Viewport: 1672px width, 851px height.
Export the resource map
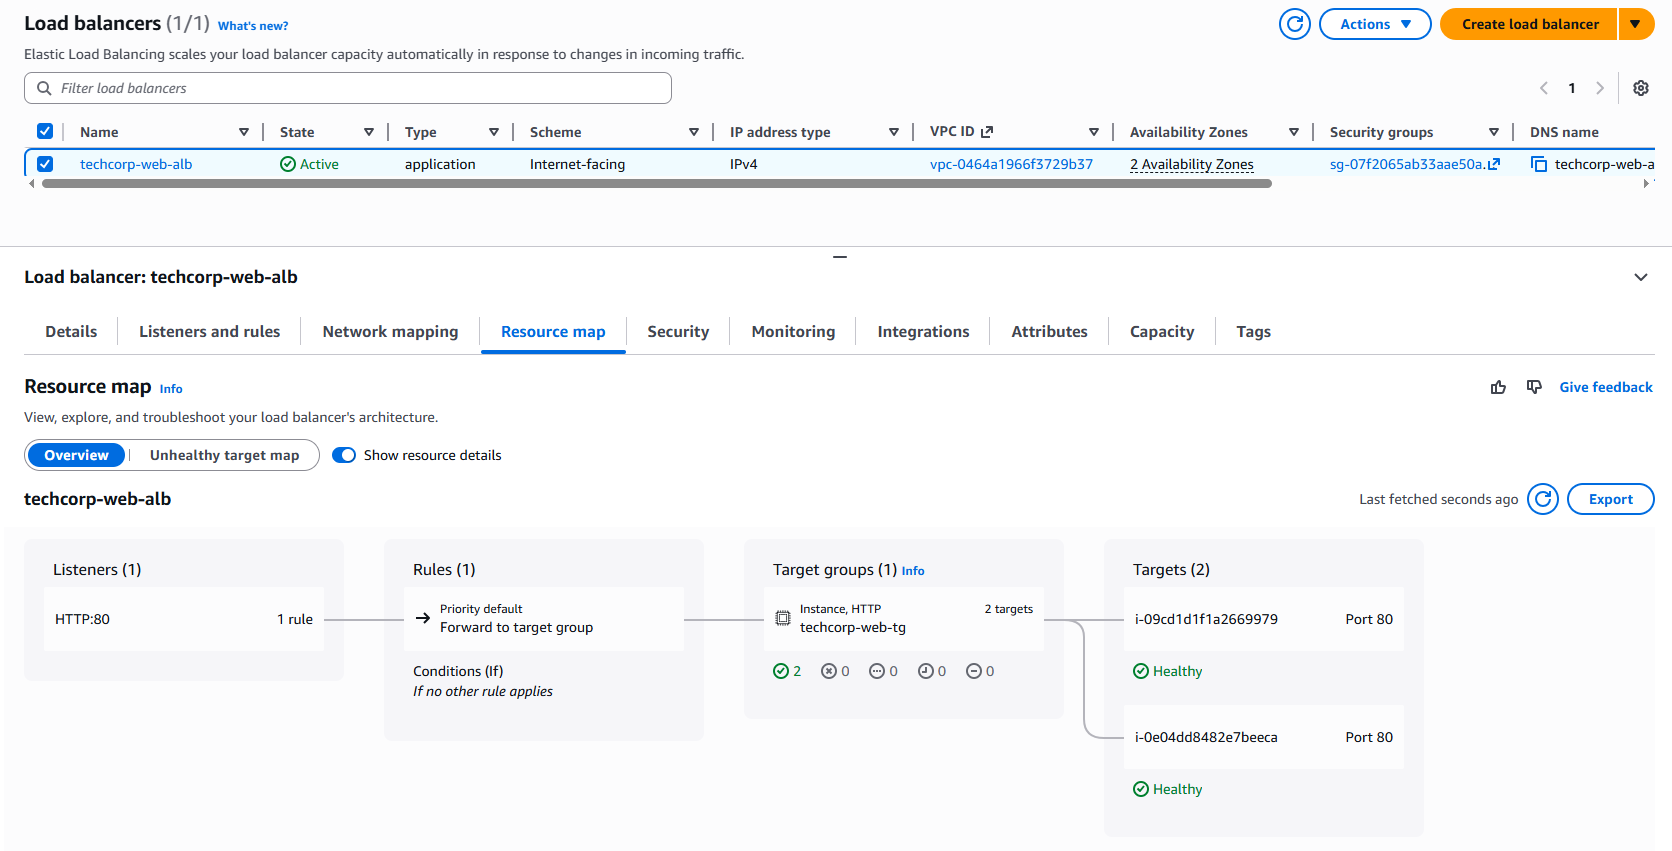click(1609, 499)
